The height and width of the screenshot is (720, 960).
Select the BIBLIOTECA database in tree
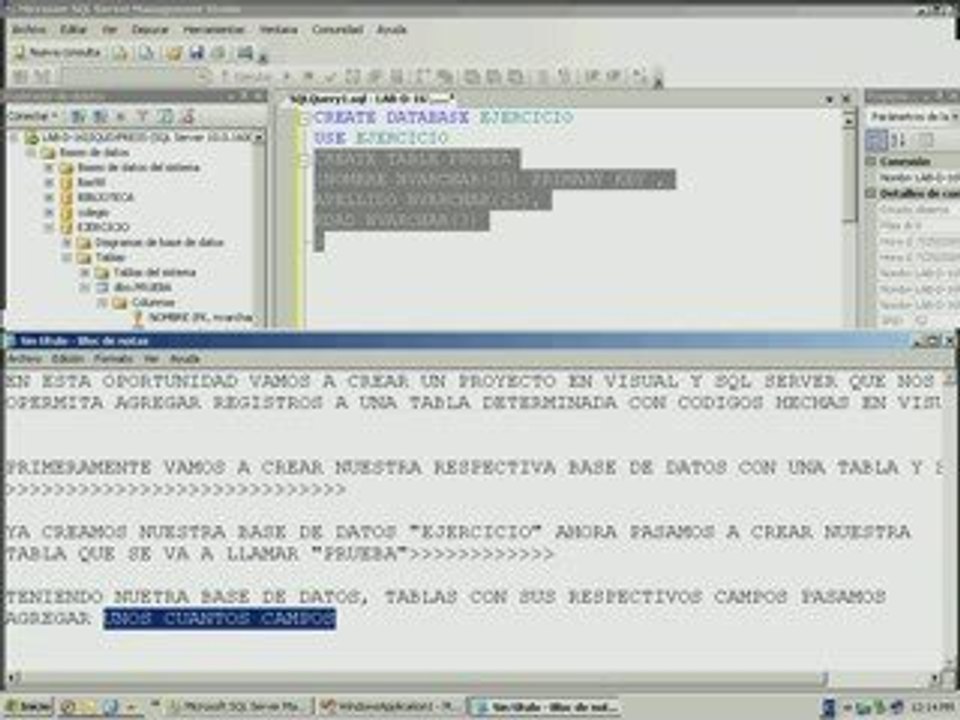coord(105,197)
